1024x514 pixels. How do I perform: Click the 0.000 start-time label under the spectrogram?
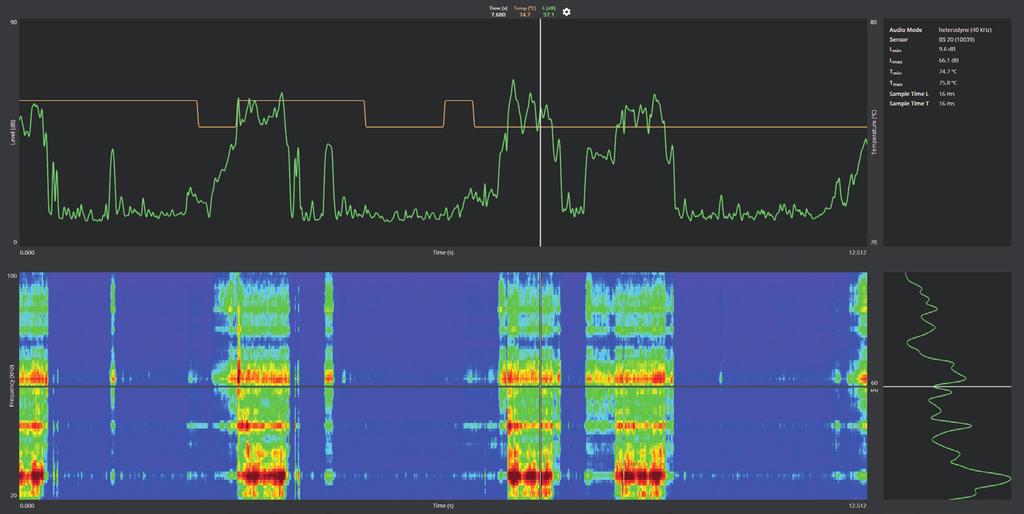pyautogui.click(x=27, y=506)
